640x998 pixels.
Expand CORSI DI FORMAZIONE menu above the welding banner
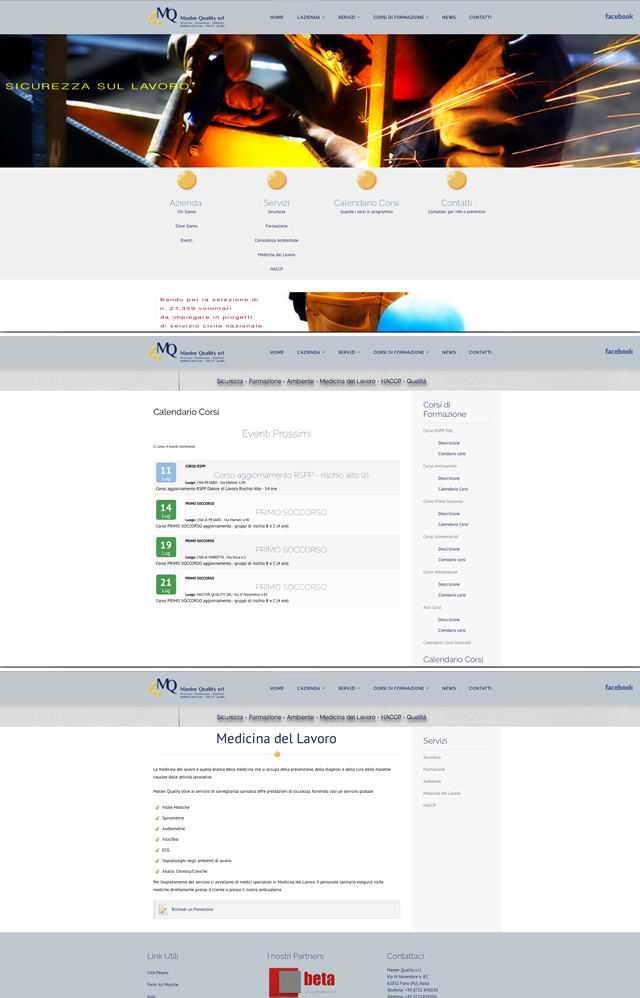[401, 17]
